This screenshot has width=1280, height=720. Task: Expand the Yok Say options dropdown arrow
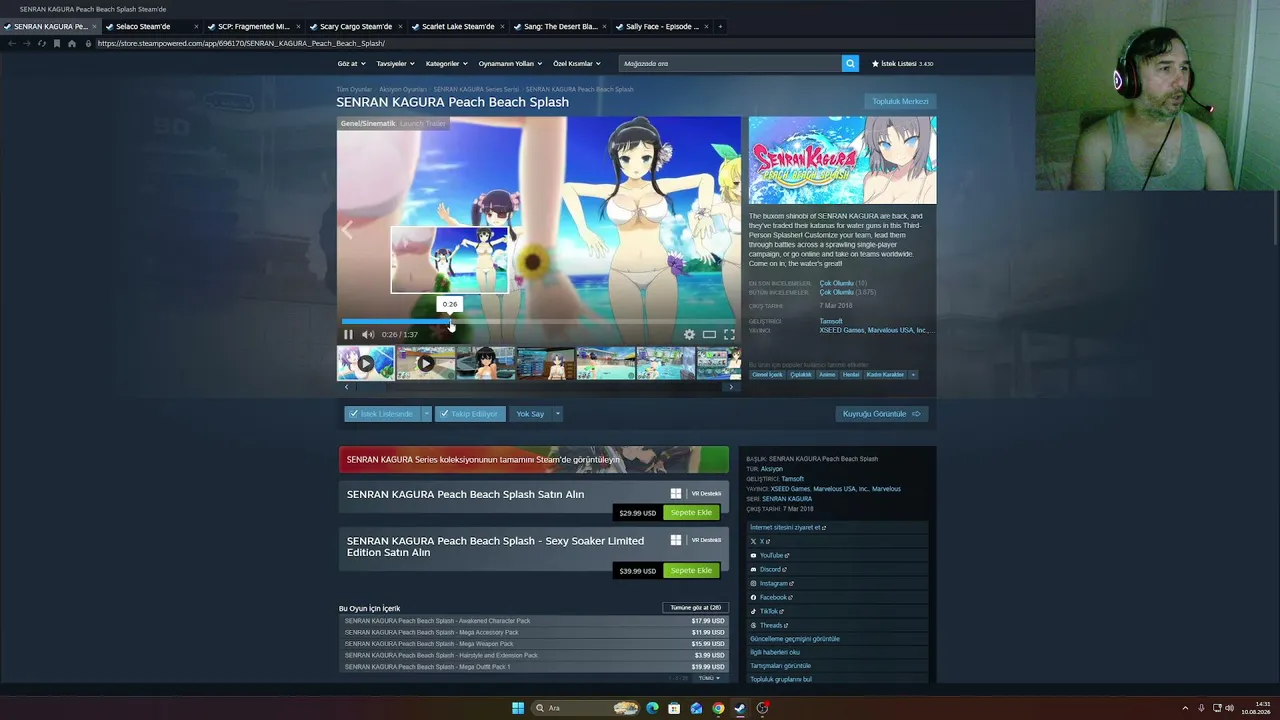coord(558,414)
